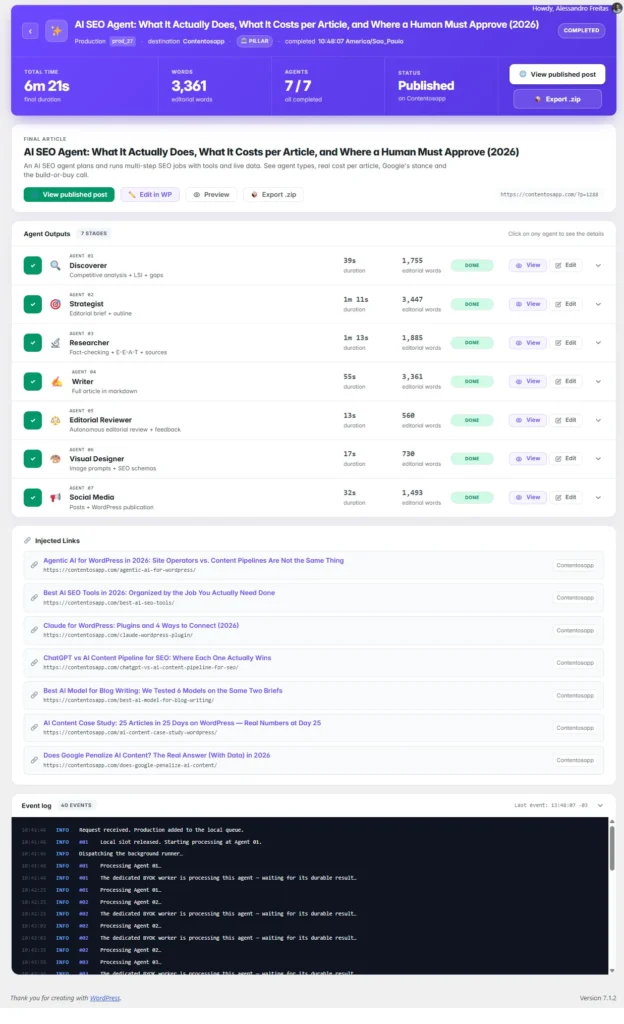This screenshot has height=1024, width=624.
Task: Click the paperclip icon beside Injected Links
Action: click(x=27, y=541)
